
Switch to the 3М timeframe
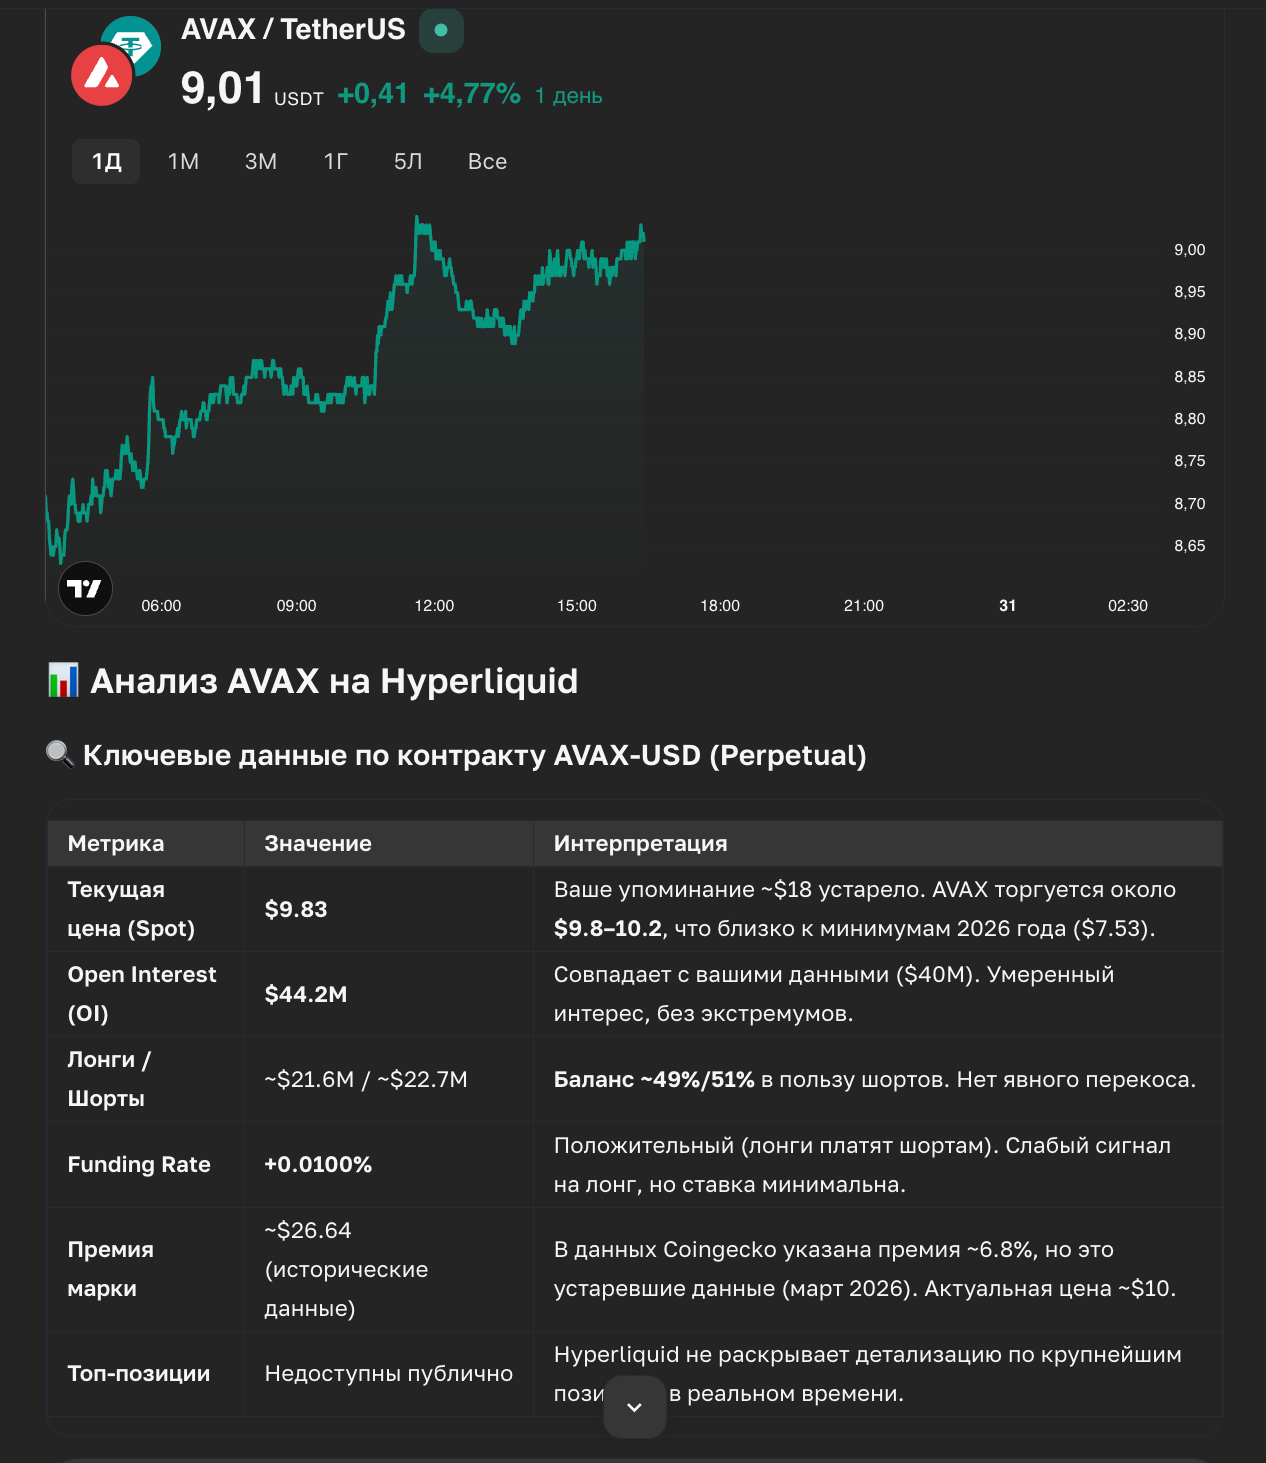(261, 161)
